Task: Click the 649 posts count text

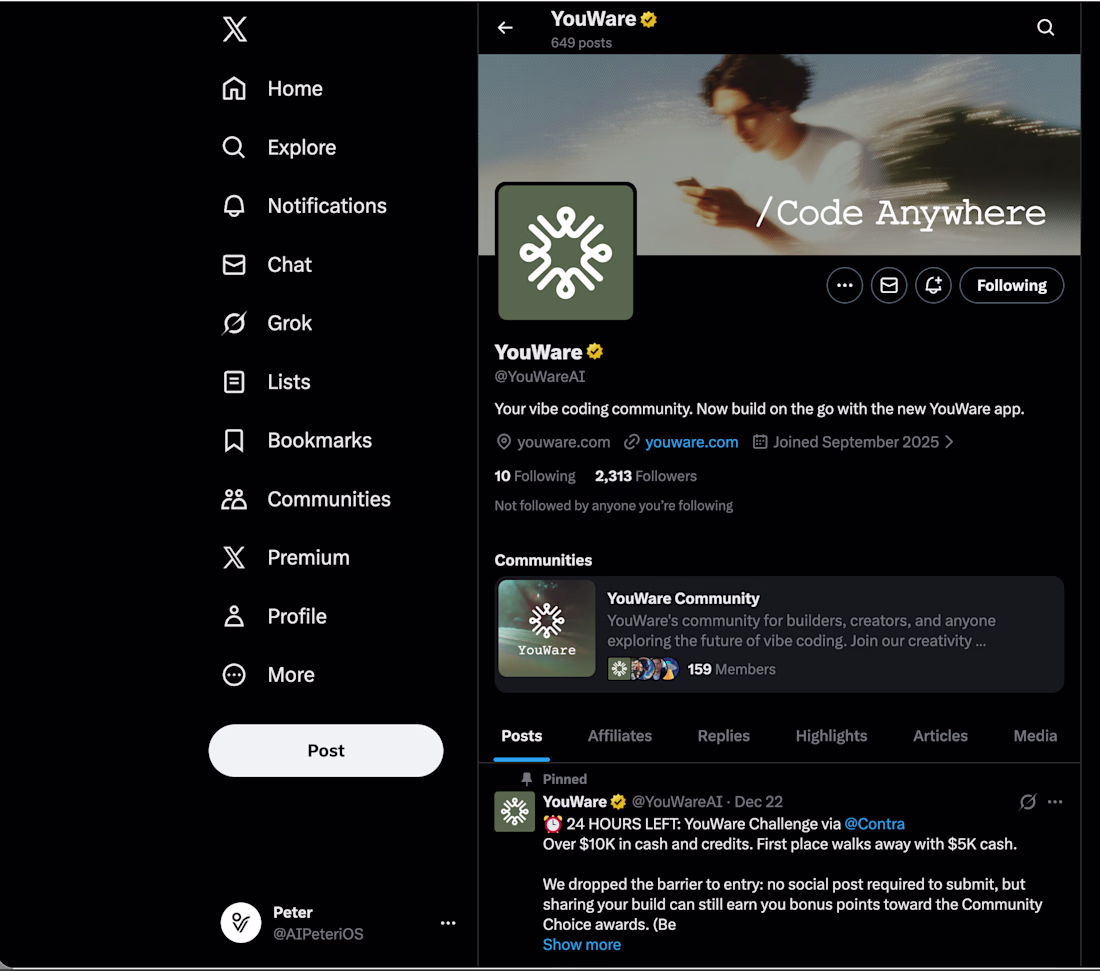Action: [x=581, y=43]
